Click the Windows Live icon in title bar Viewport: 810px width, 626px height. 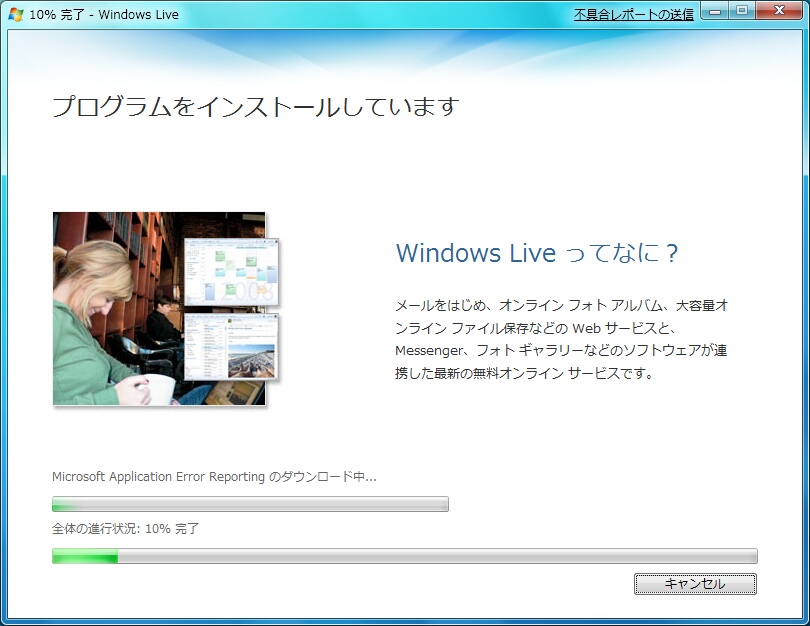coord(15,14)
